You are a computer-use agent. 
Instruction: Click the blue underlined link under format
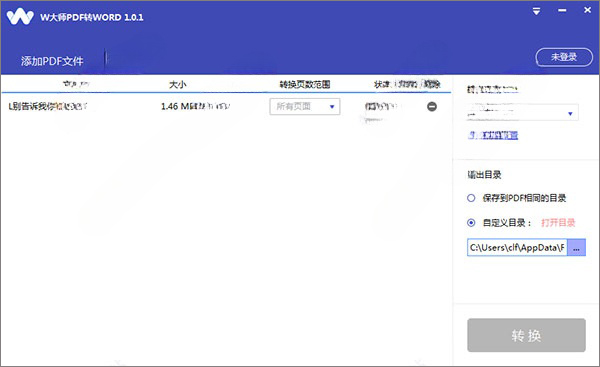coord(493,135)
